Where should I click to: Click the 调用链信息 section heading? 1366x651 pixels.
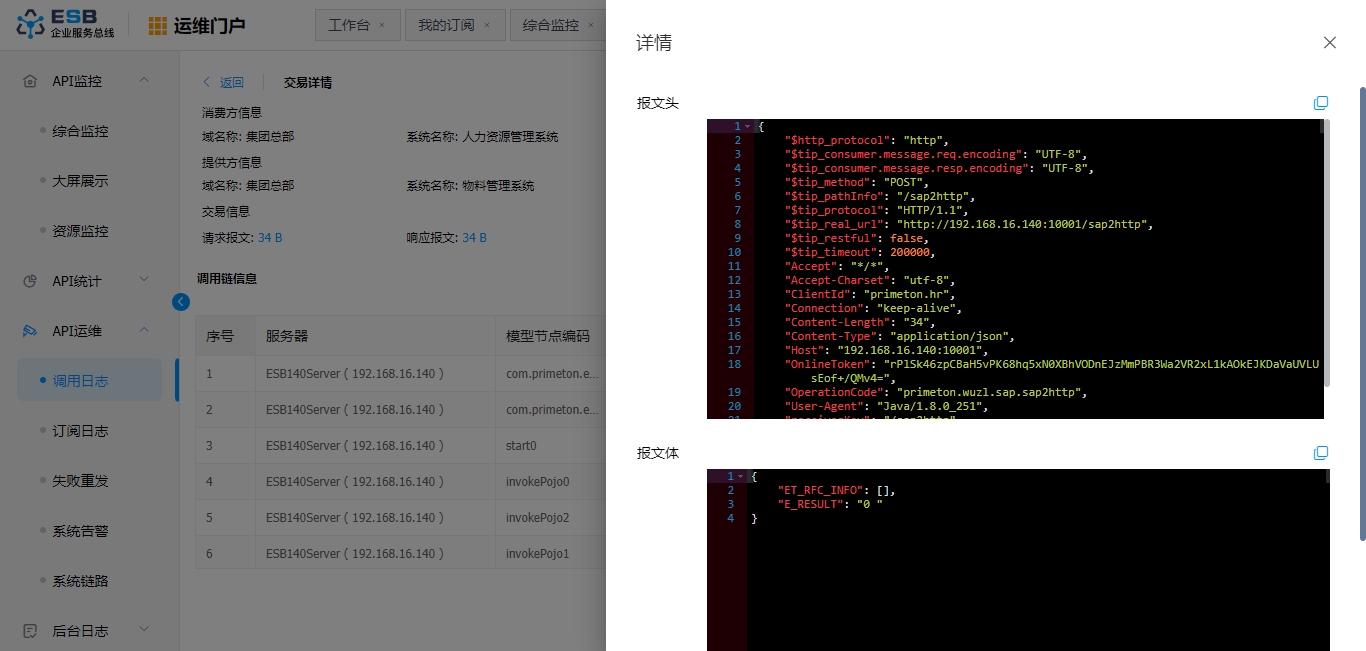tap(227, 279)
